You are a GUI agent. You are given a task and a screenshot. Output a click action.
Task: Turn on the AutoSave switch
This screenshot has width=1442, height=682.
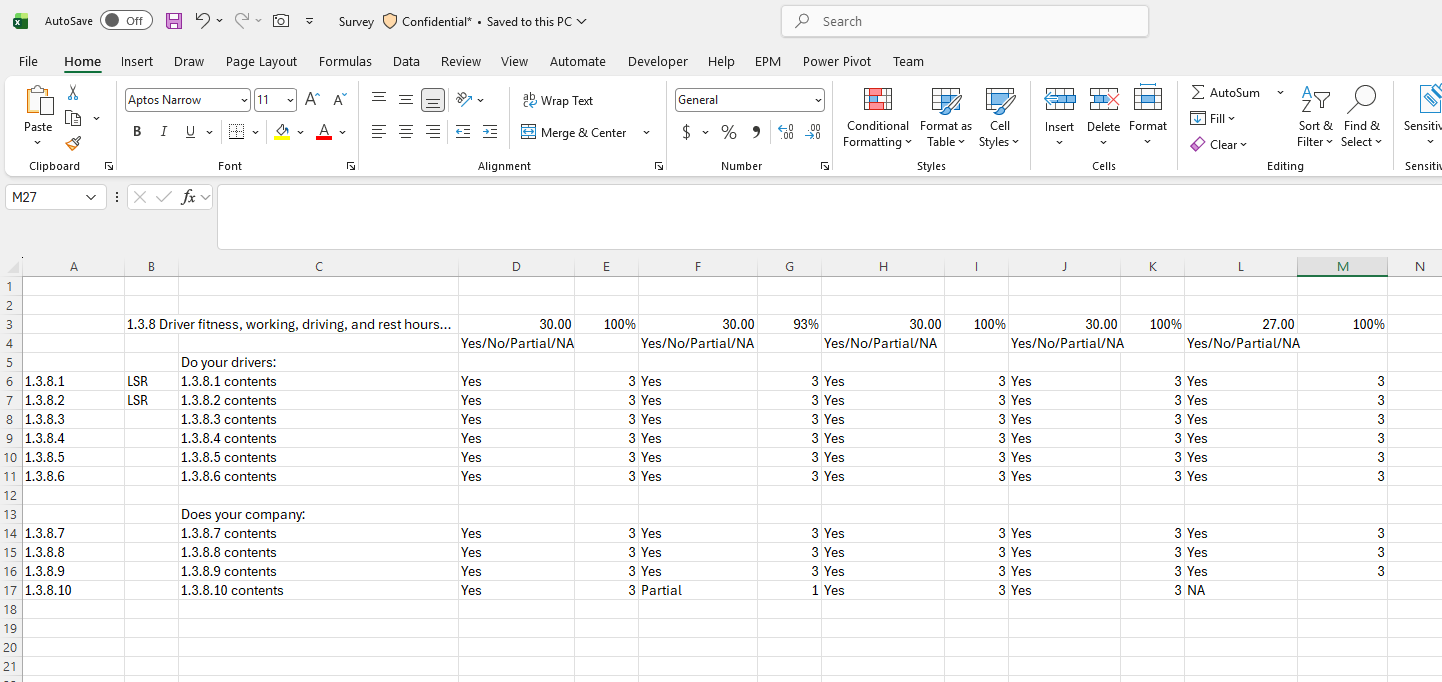[126, 20]
